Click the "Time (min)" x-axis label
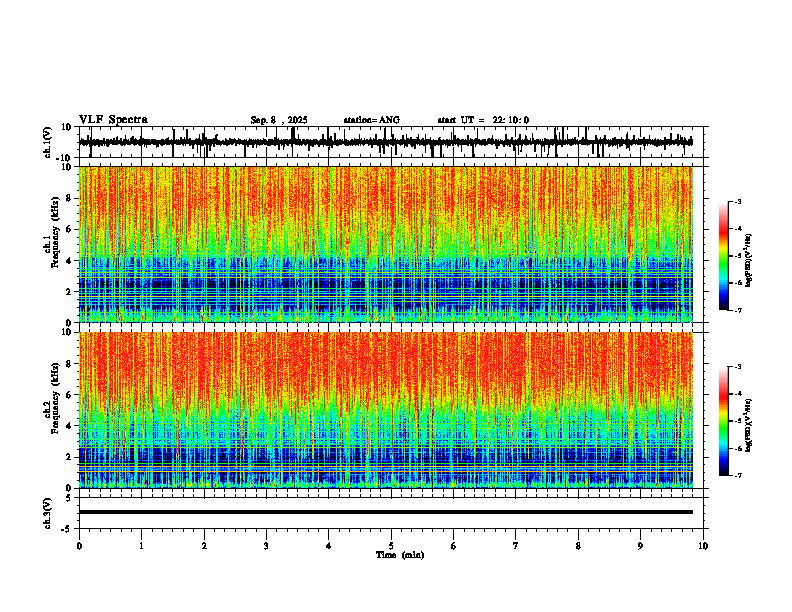792x612 pixels. 400,555
